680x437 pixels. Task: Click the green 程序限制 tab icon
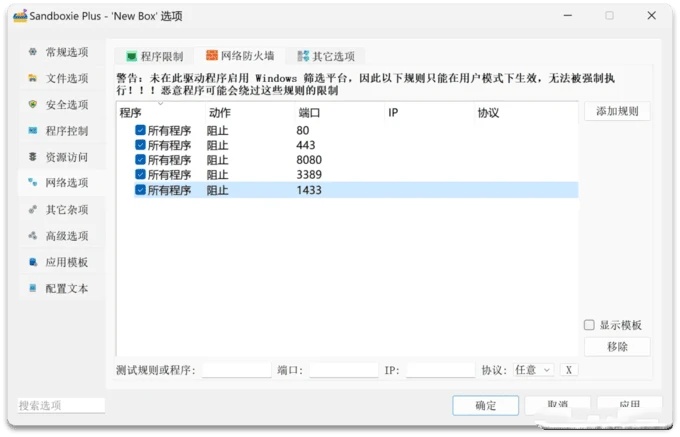(x=131, y=56)
